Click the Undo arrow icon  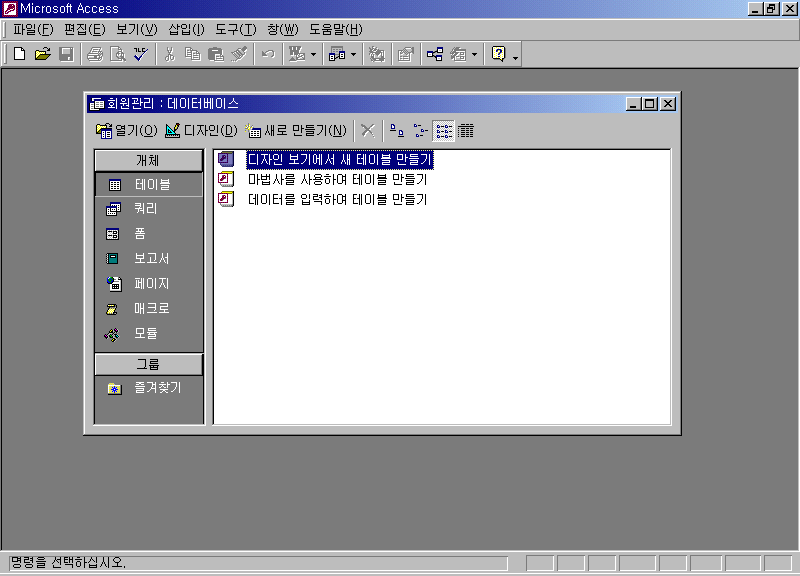[268, 54]
